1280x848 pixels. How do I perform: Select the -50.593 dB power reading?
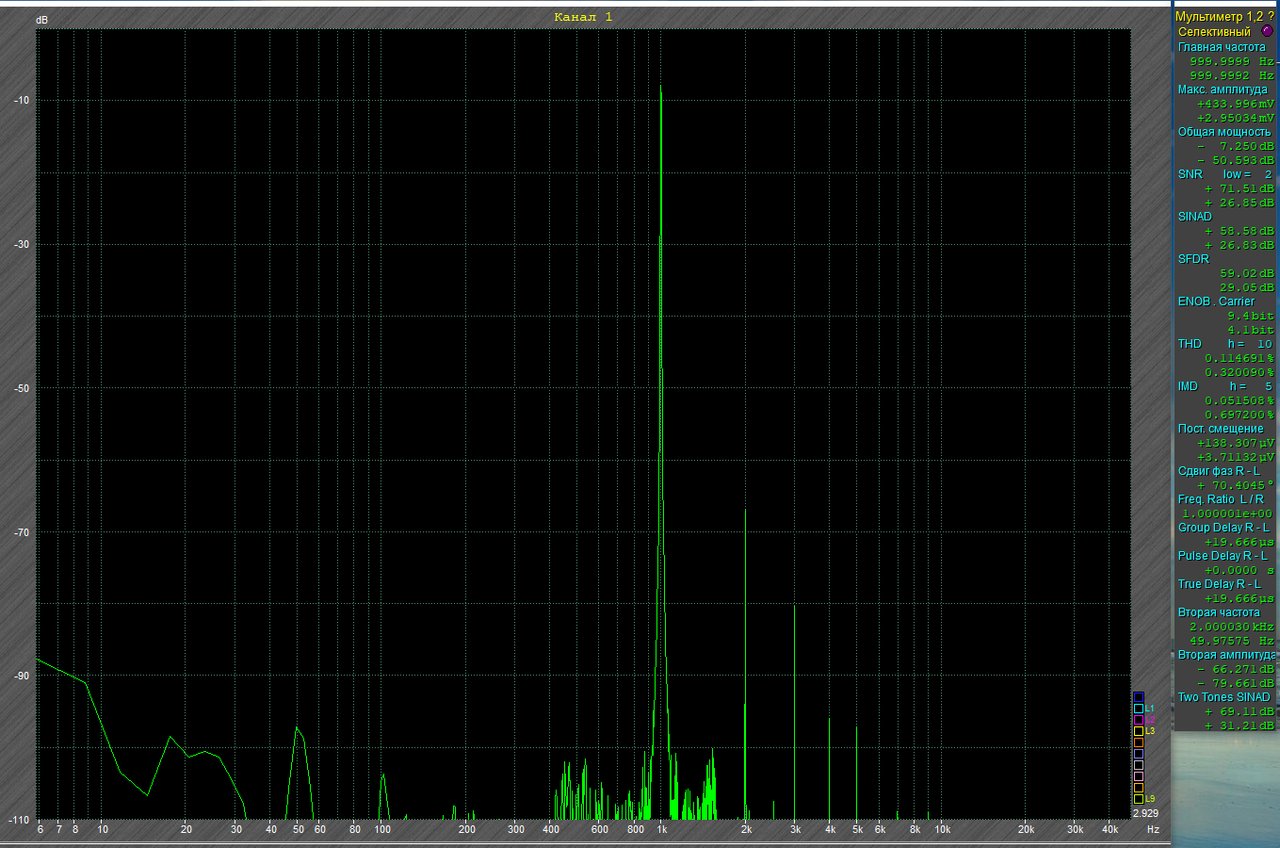1235,160
